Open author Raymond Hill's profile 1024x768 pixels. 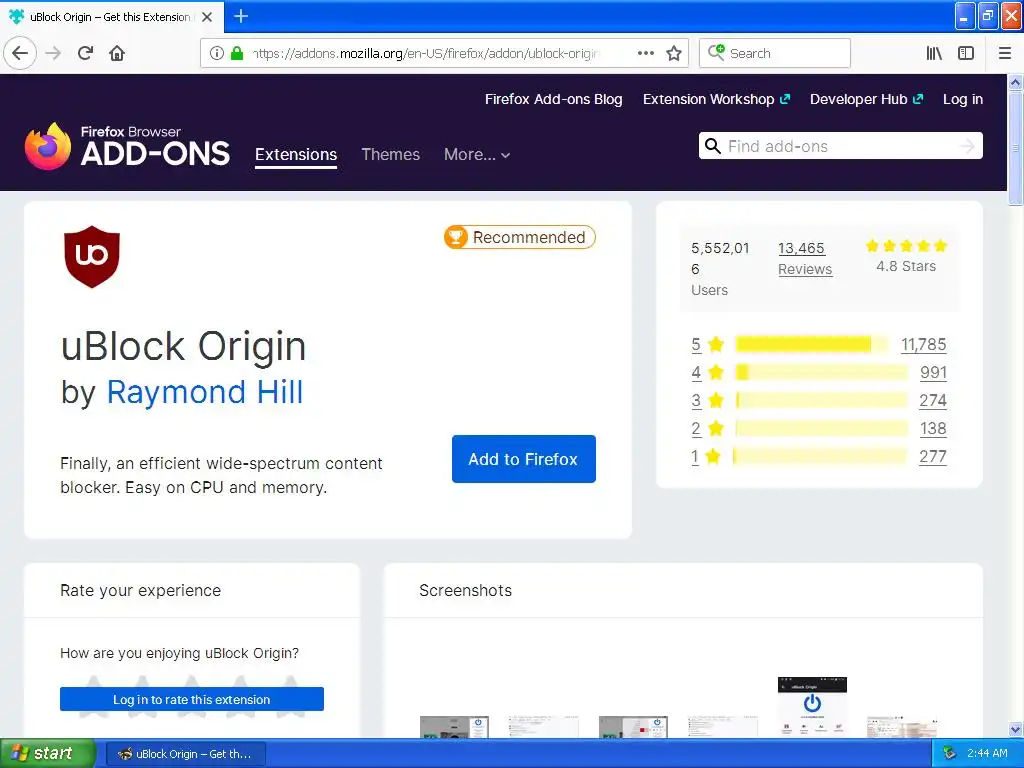(204, 392)
